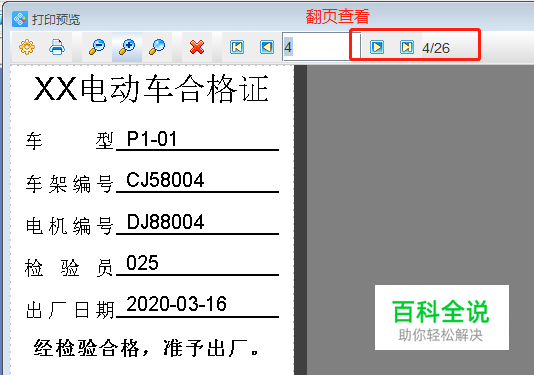Select frame number CJ58004

click(165, 180)
